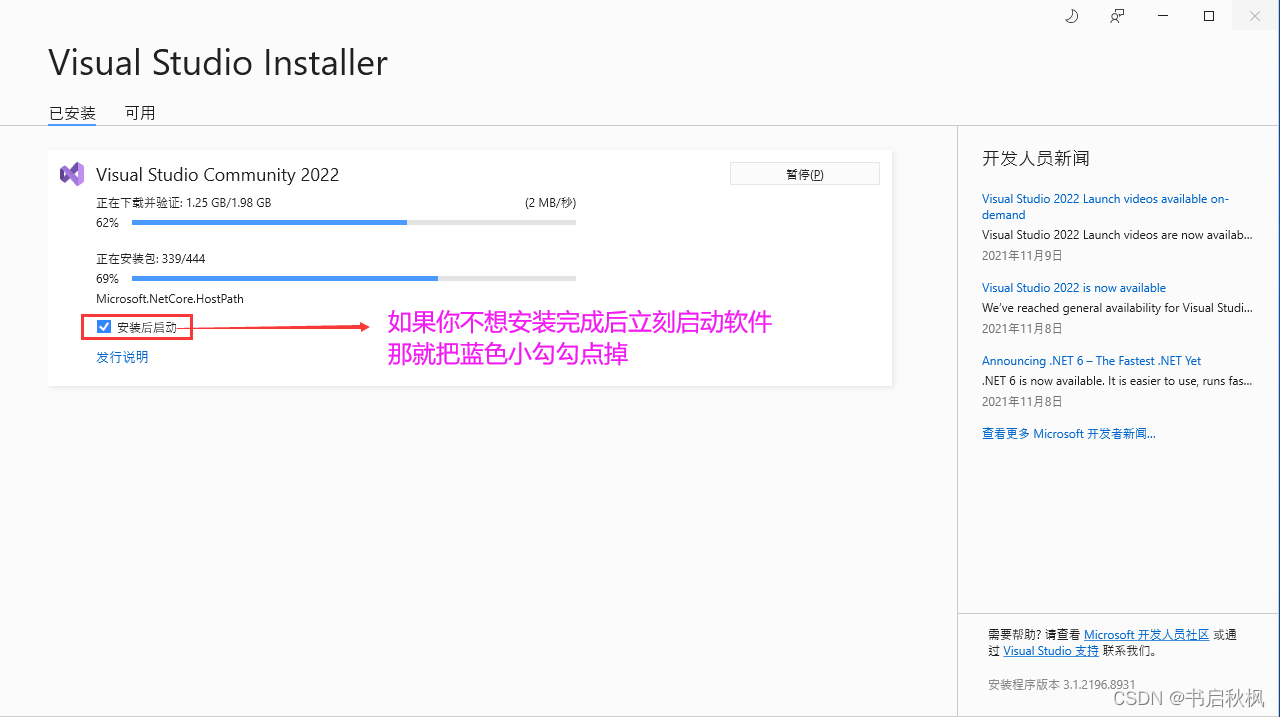Click the 暂停(P) button
The image size is (1280, 717).
pyautogui.click(x=805, y=174)
